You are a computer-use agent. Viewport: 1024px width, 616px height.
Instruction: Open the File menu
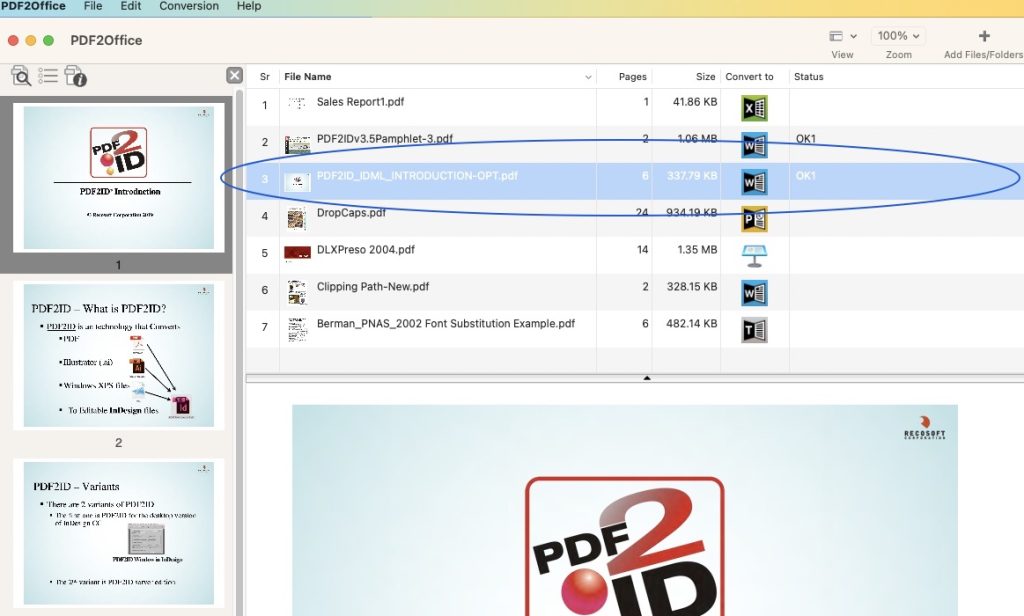93,6
